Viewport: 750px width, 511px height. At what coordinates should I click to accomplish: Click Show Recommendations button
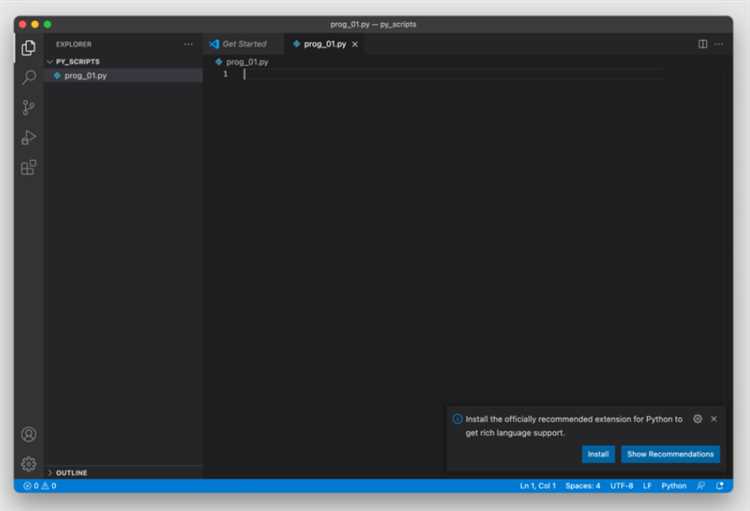click(670, 454)
